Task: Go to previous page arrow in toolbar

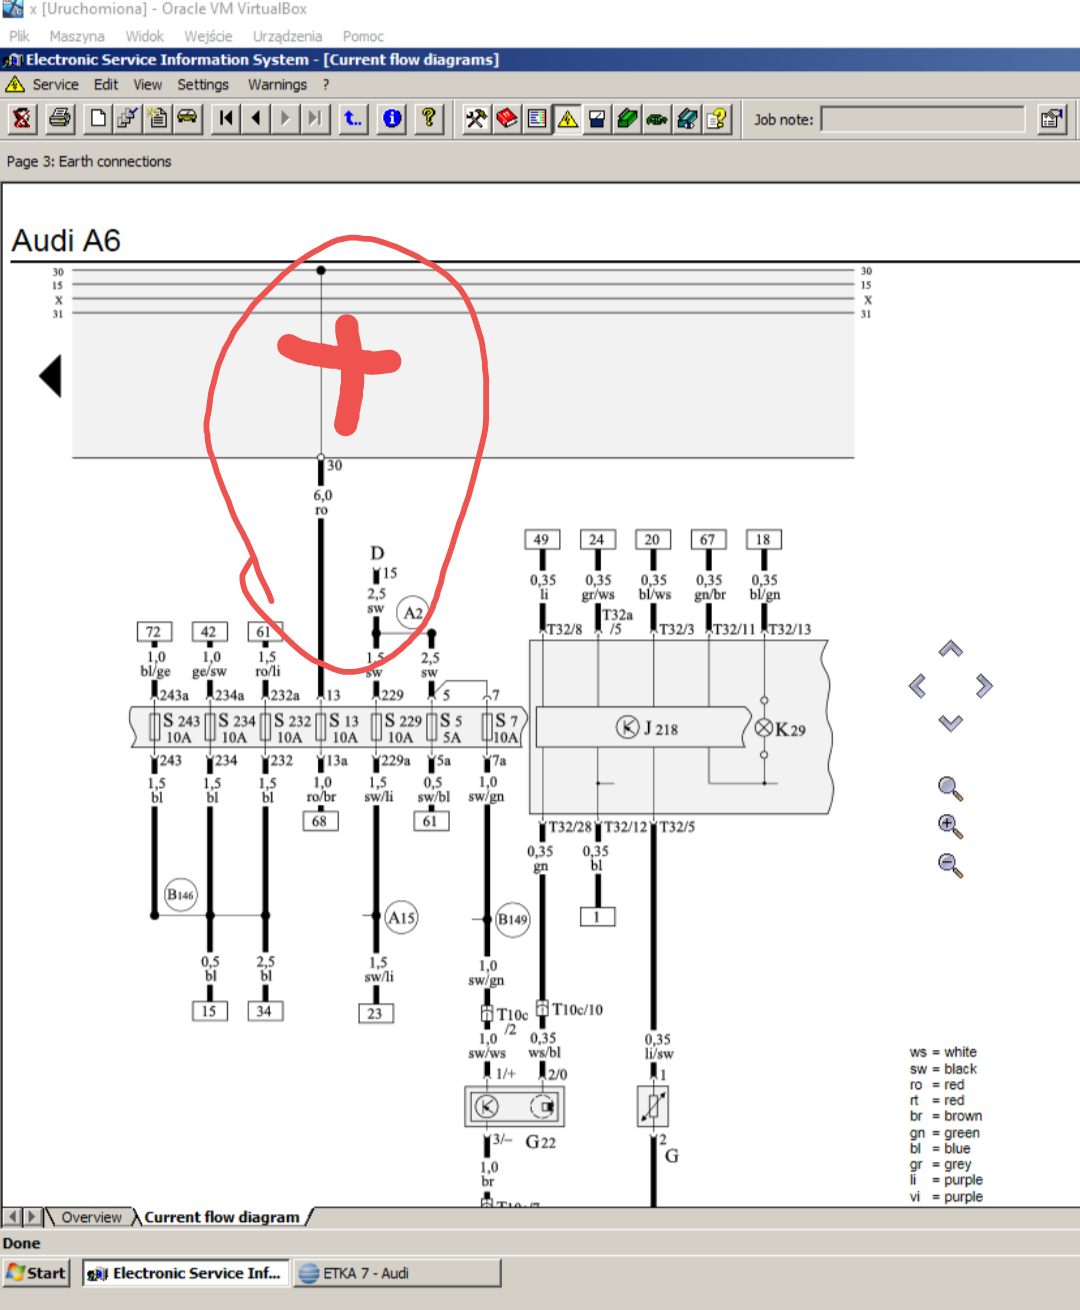Action: tap(256, 119)
